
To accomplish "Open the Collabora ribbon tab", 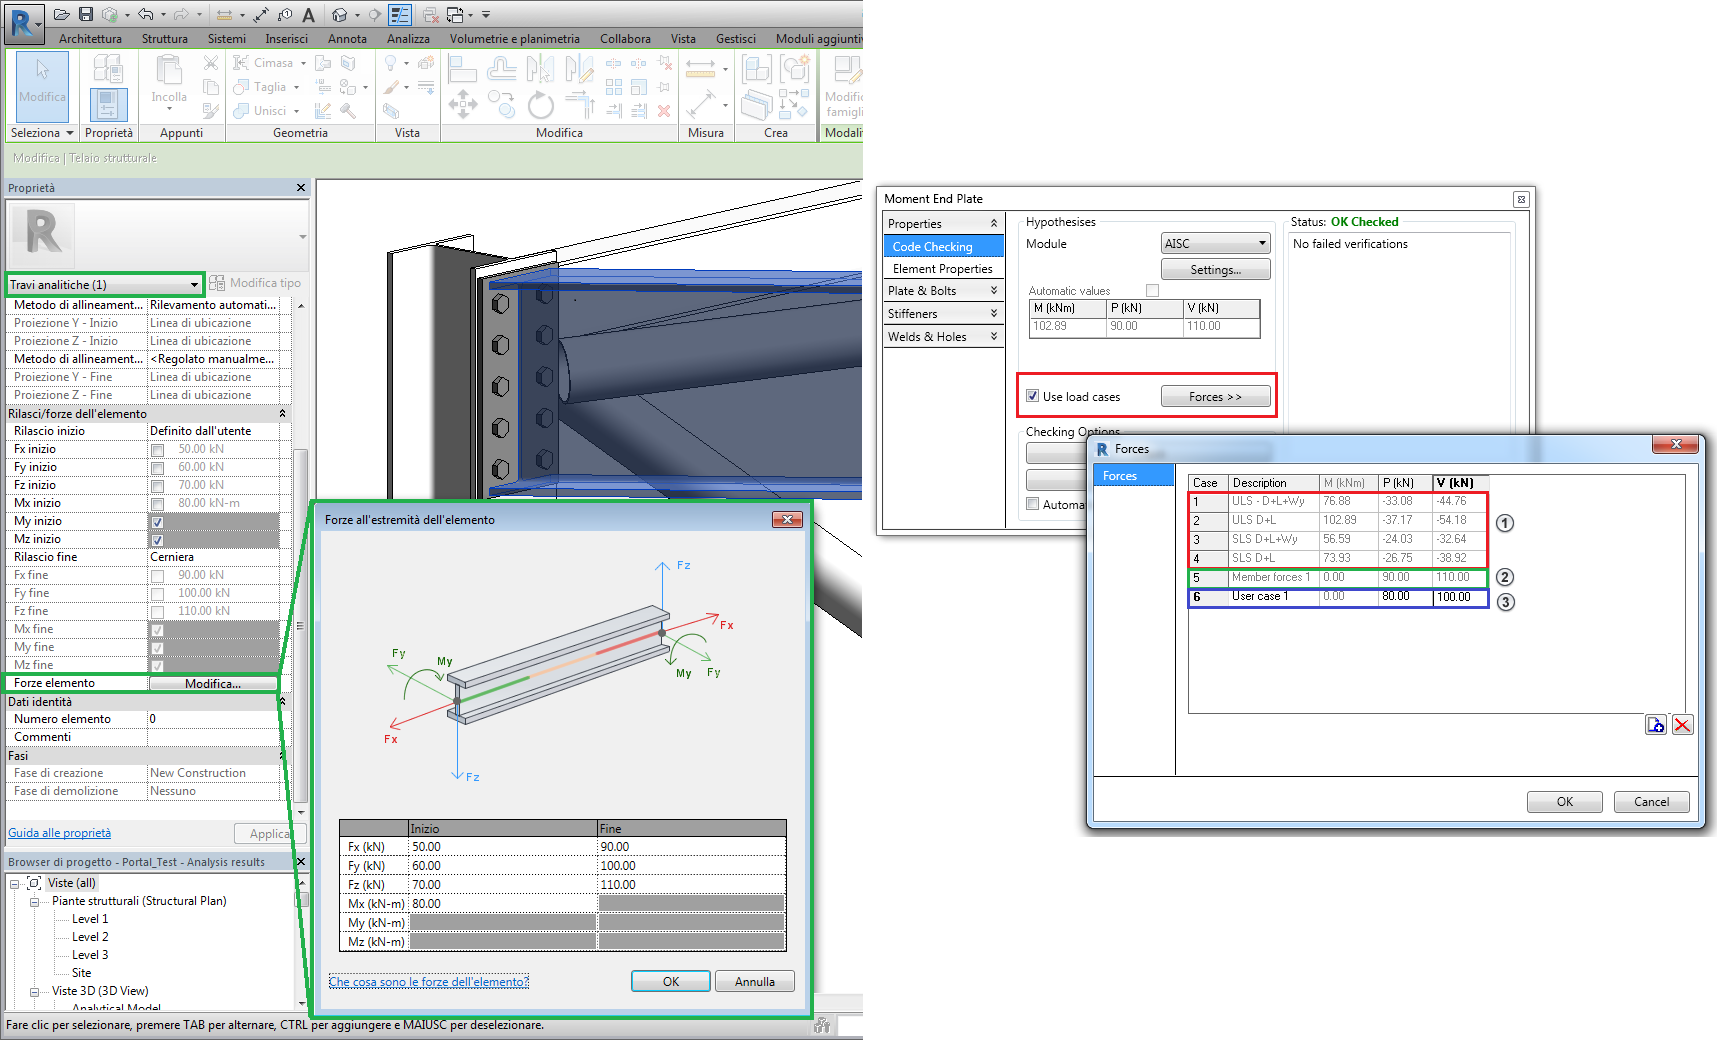I will click(625, 38).
